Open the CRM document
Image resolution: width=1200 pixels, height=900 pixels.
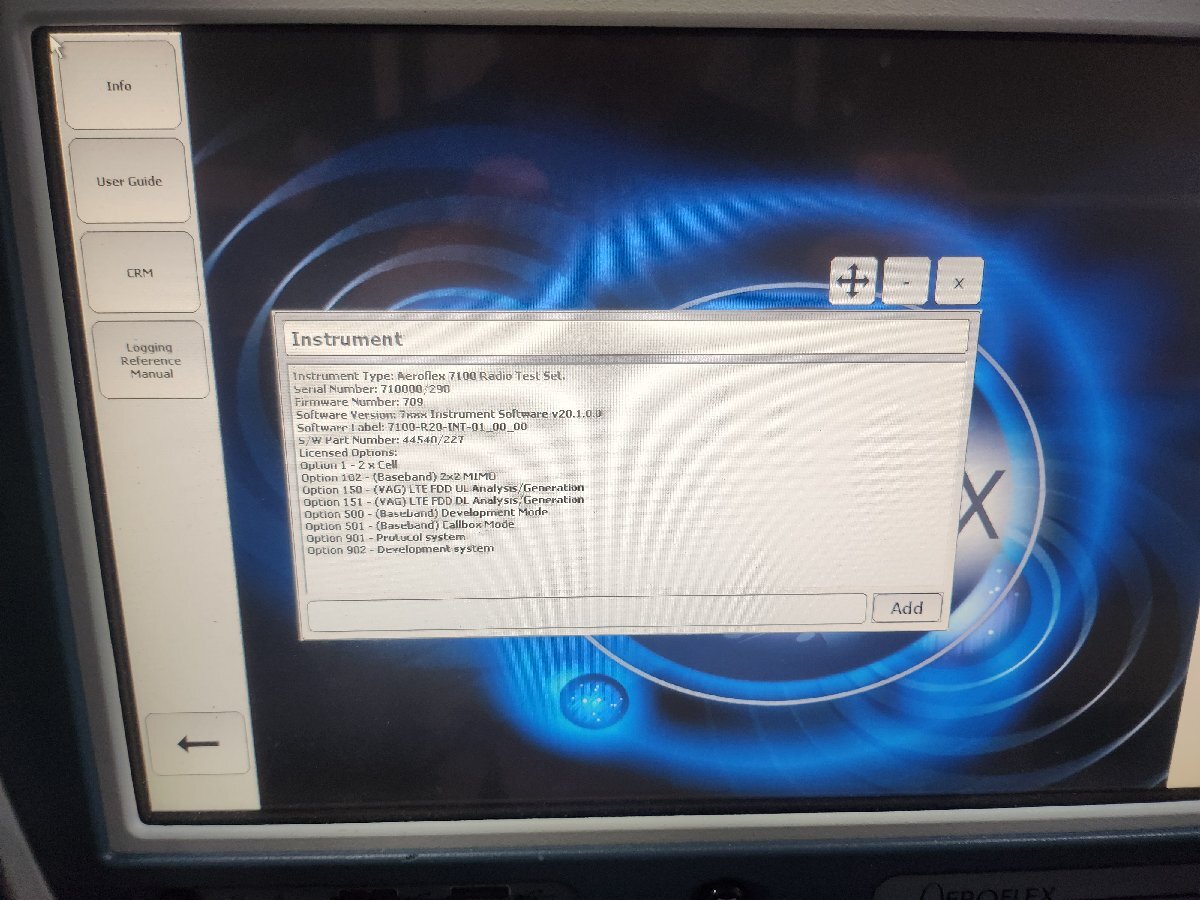141,270
